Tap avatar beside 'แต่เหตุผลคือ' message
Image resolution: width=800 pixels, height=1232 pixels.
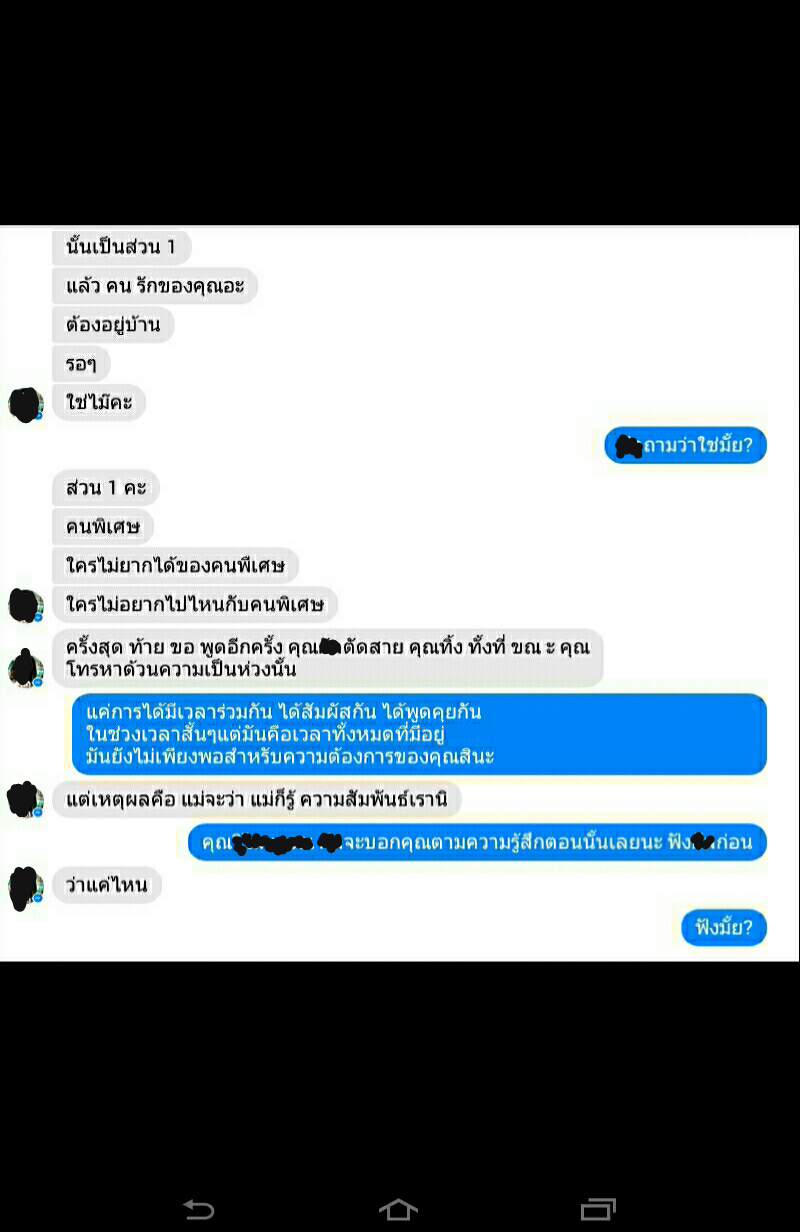point(25,799)
